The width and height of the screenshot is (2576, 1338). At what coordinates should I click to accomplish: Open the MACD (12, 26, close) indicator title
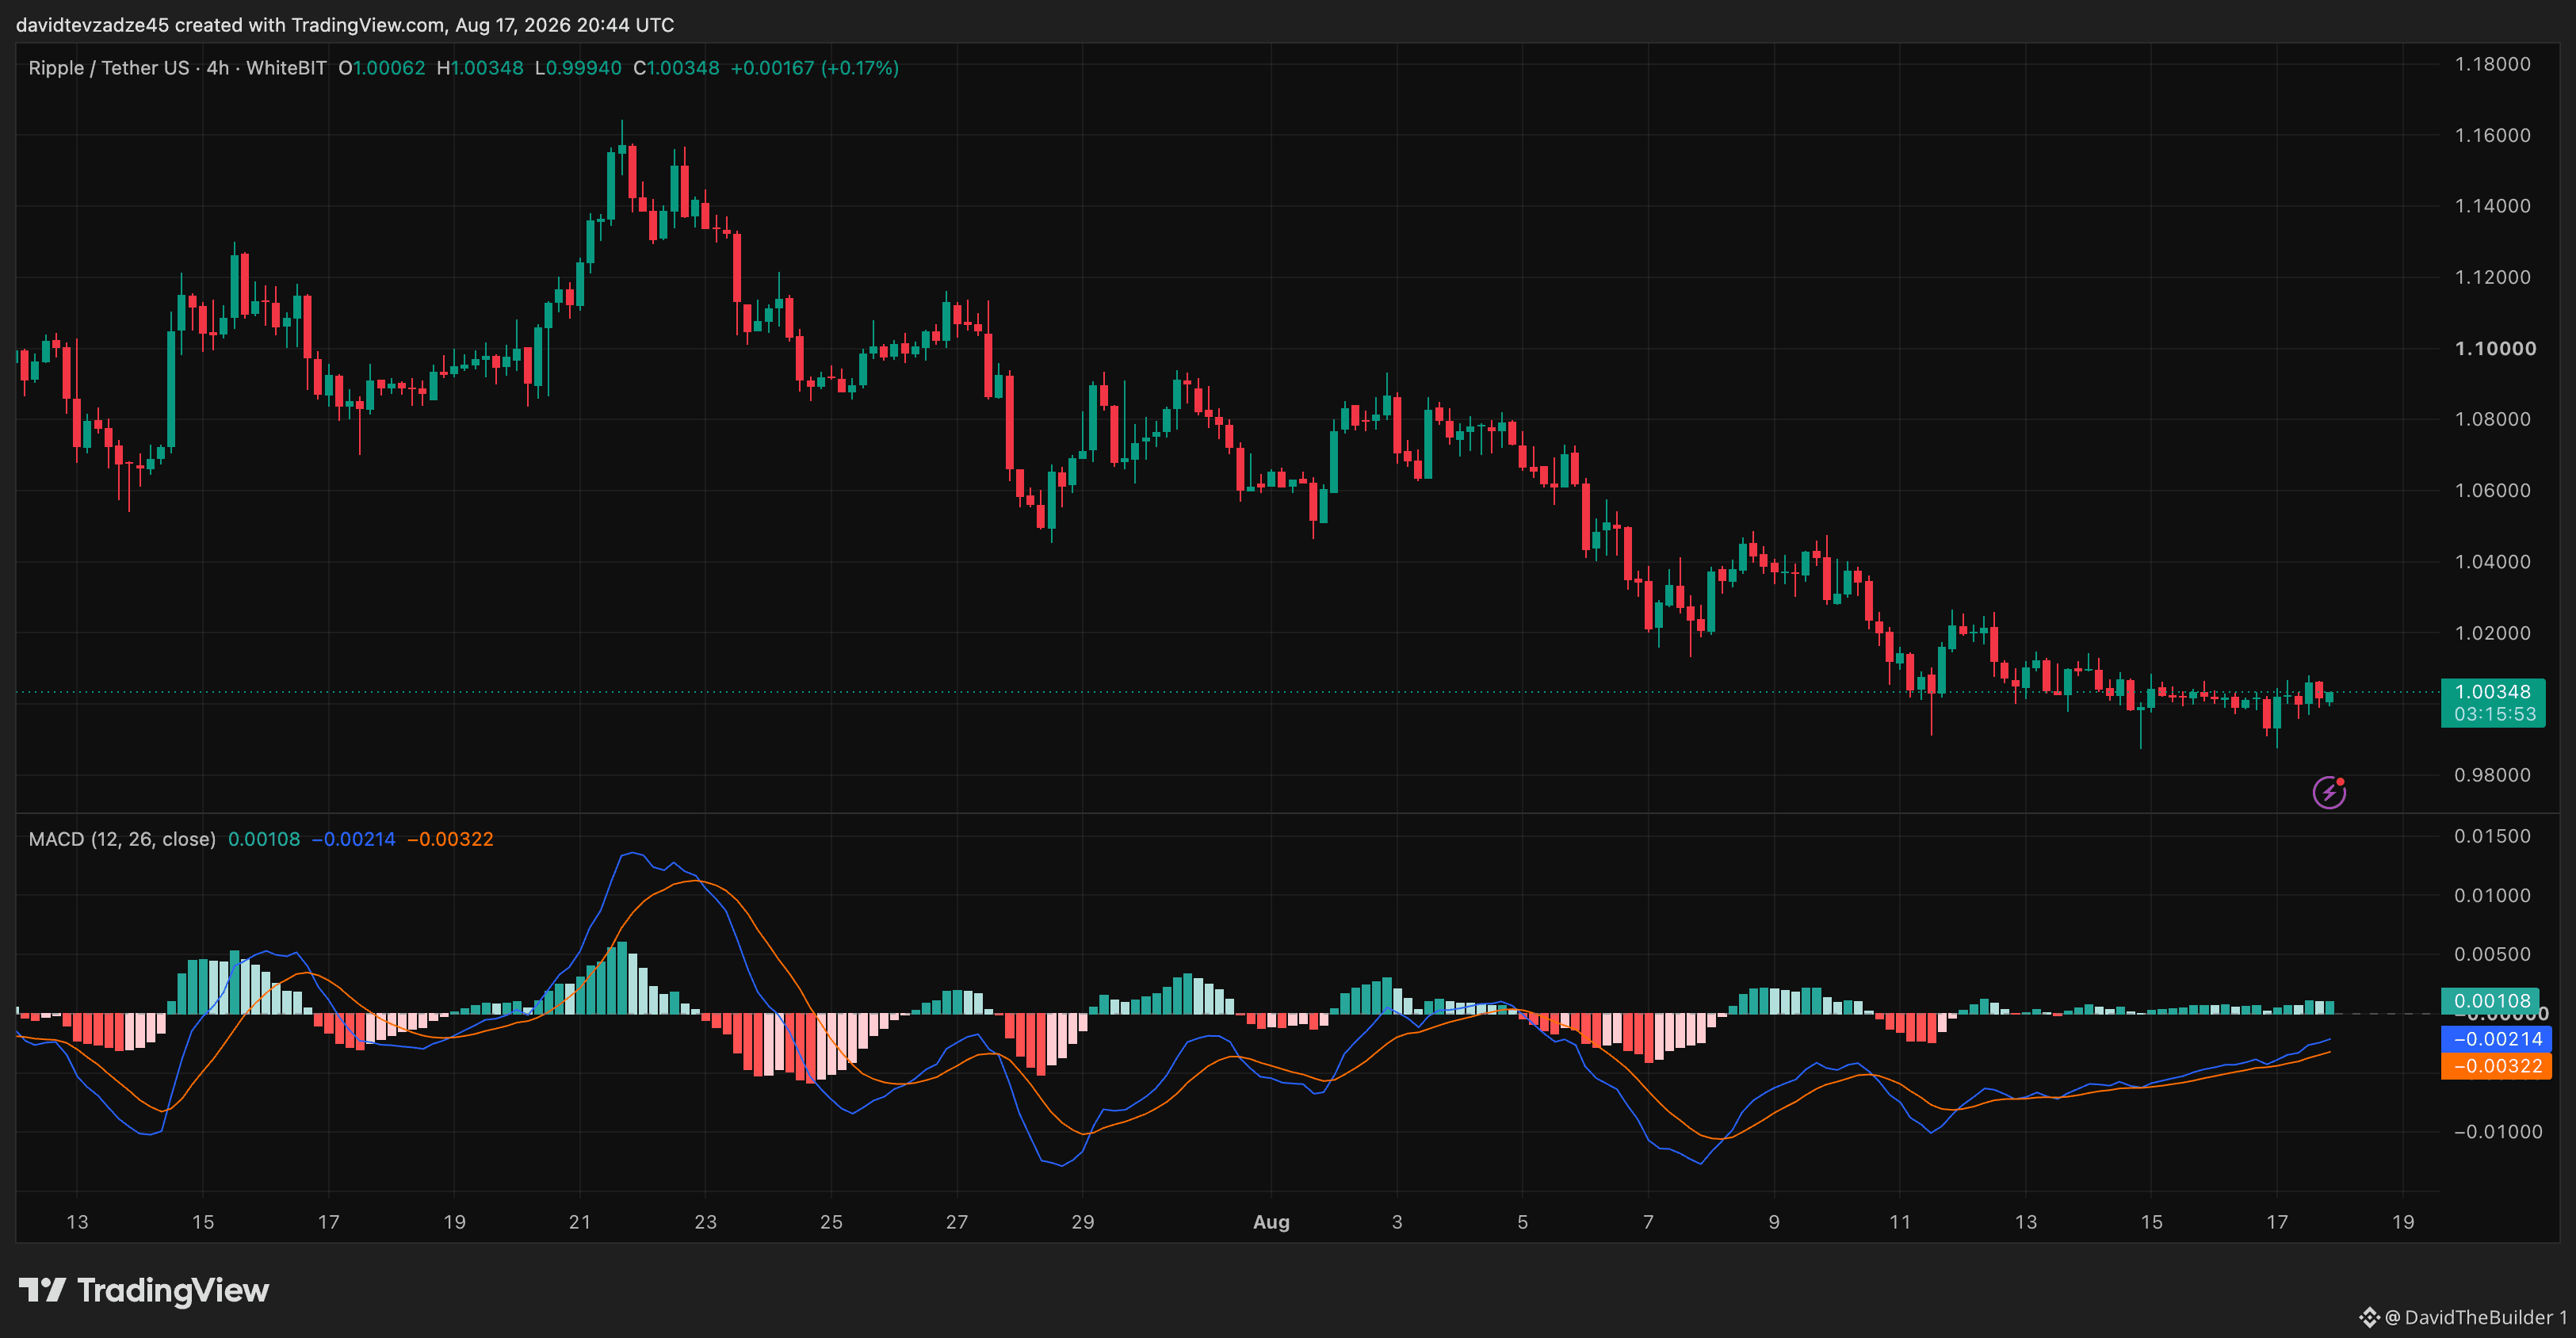[x=122, y=839]
